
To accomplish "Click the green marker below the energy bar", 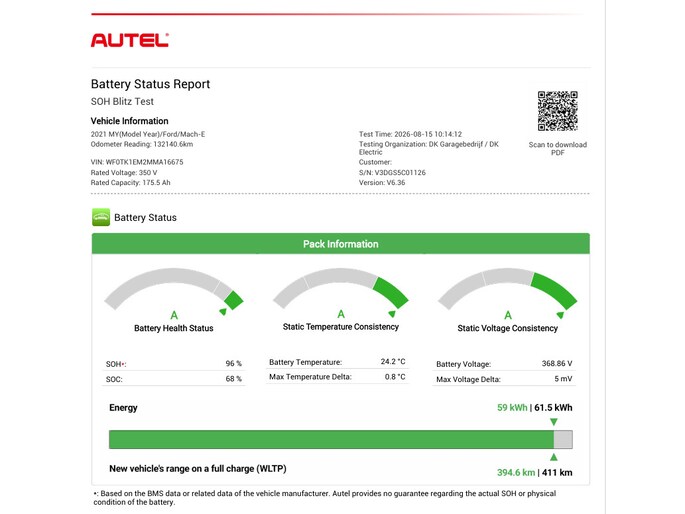I will [x=554, y=457].
